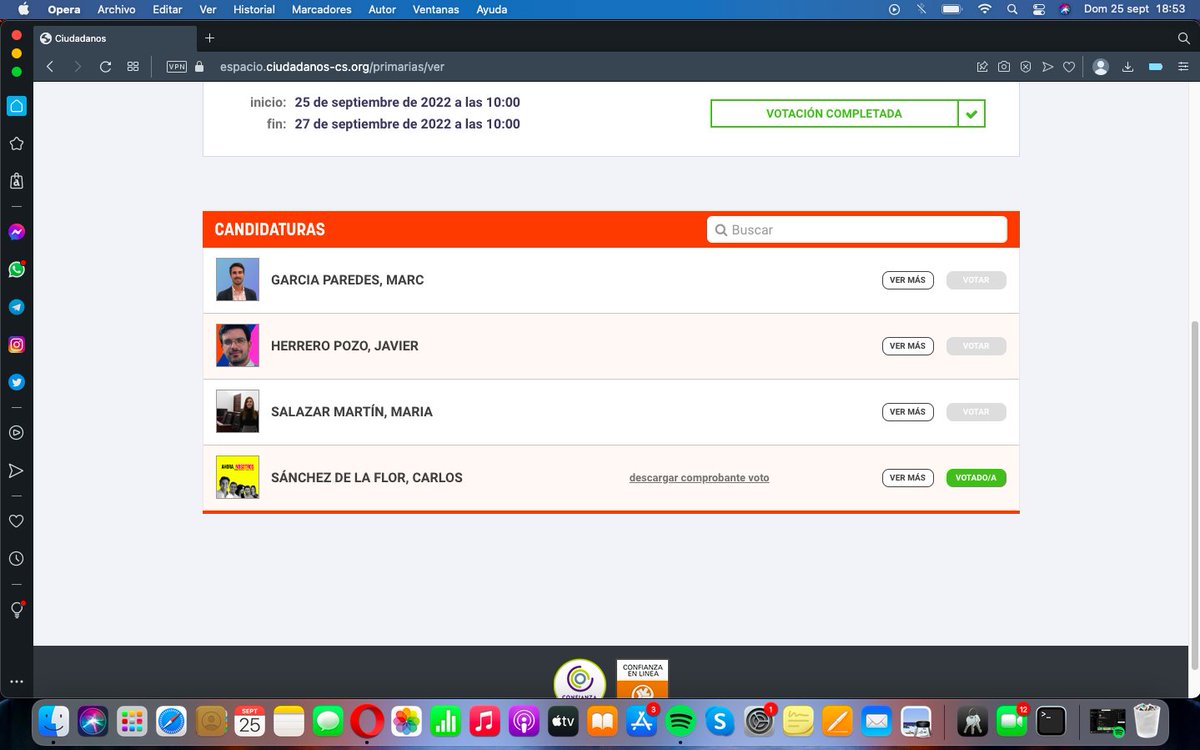The image size is (1200, 750).
Task: Click VER MÁS for Sánchez de la Flor
Action: (908, 478)
